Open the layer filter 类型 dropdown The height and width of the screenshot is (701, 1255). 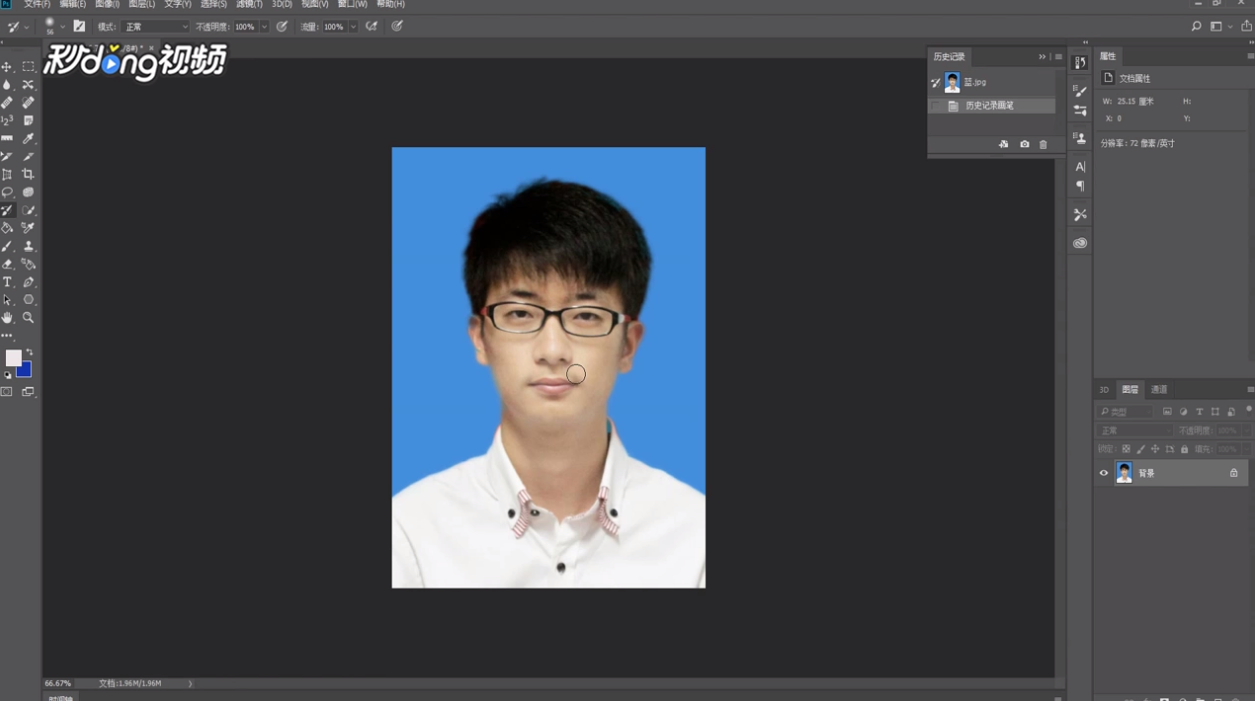[1125, 412]
